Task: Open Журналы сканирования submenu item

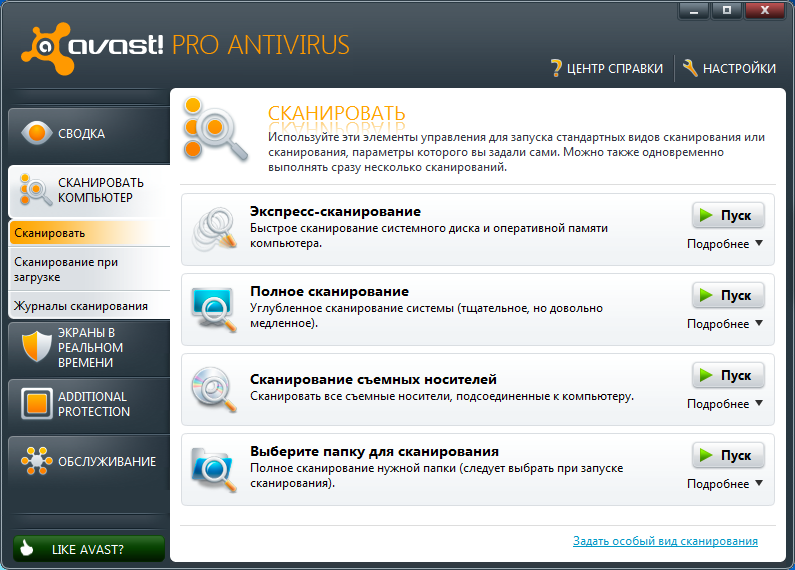Action: 82,306
